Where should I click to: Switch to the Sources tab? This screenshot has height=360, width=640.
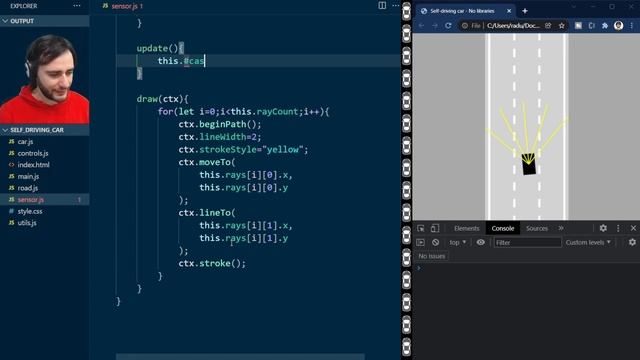coord(537,228)
